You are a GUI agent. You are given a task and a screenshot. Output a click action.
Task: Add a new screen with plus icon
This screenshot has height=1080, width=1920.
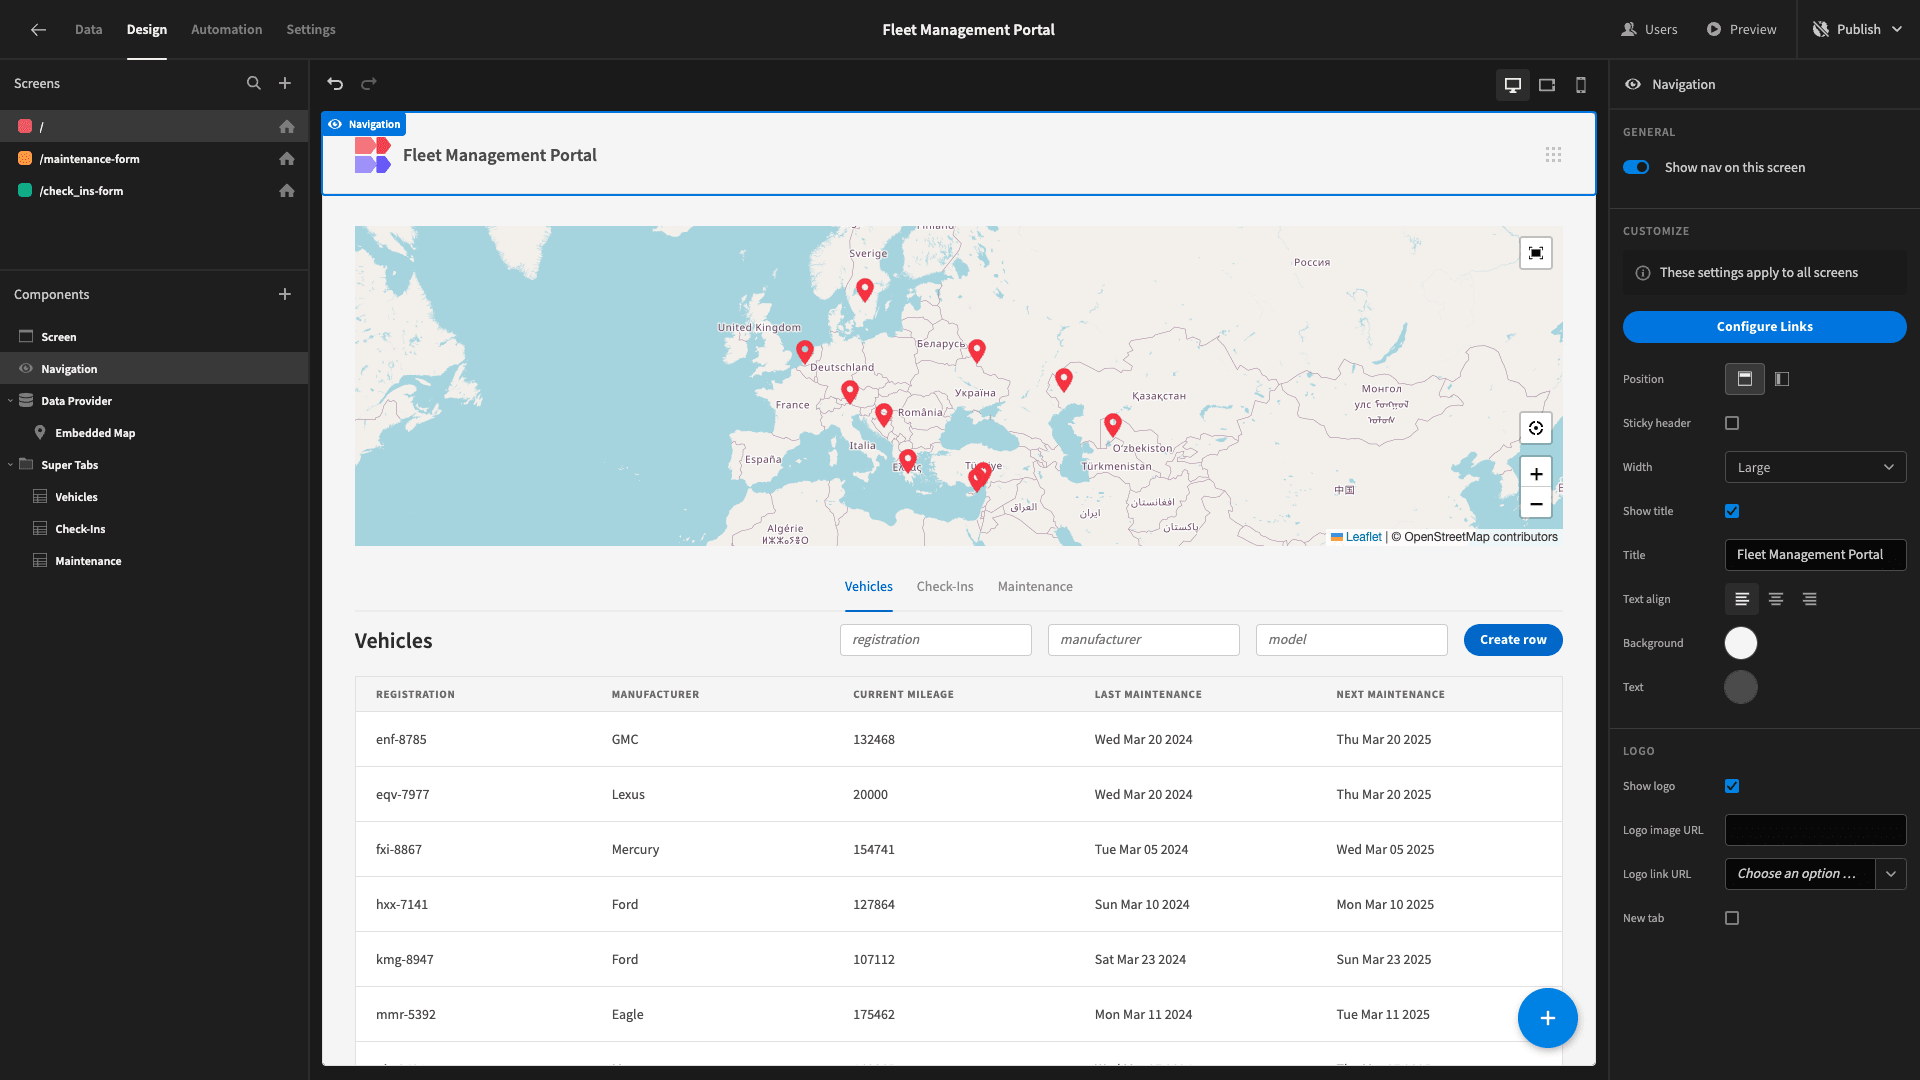(285, 84)
